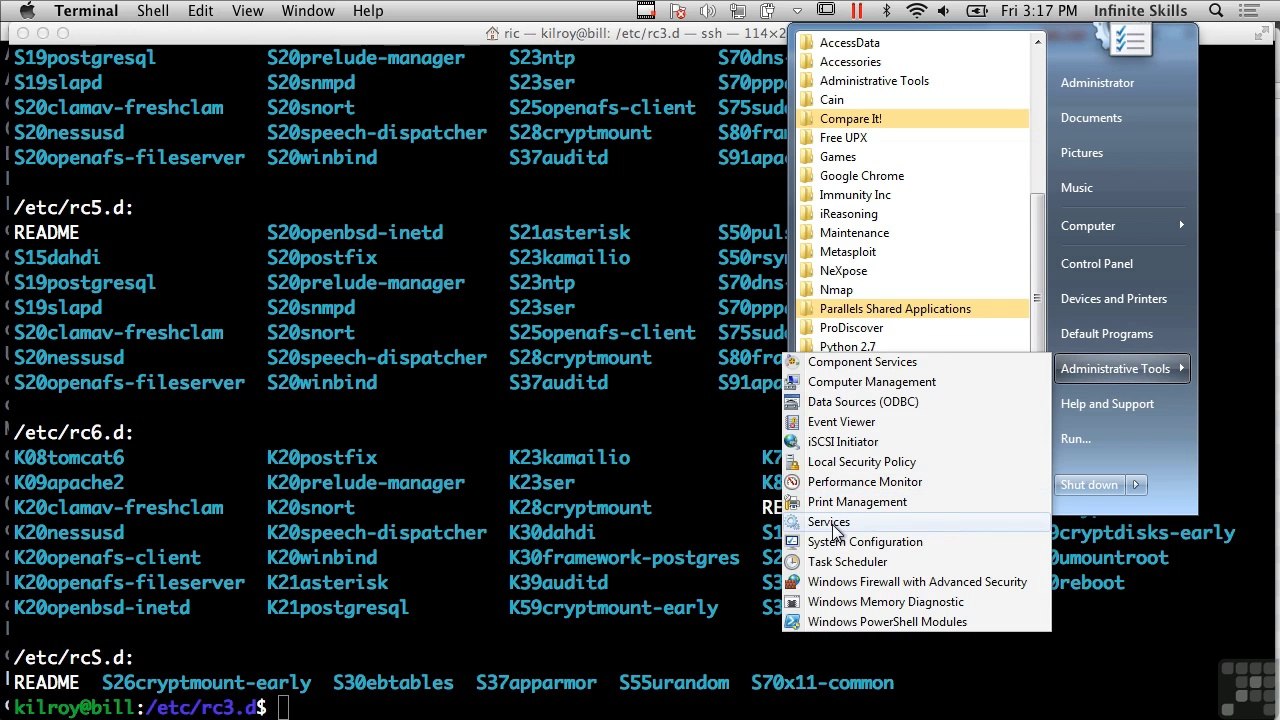Open the Edit menu
The image size is (1280, 720).
point(200,11)
